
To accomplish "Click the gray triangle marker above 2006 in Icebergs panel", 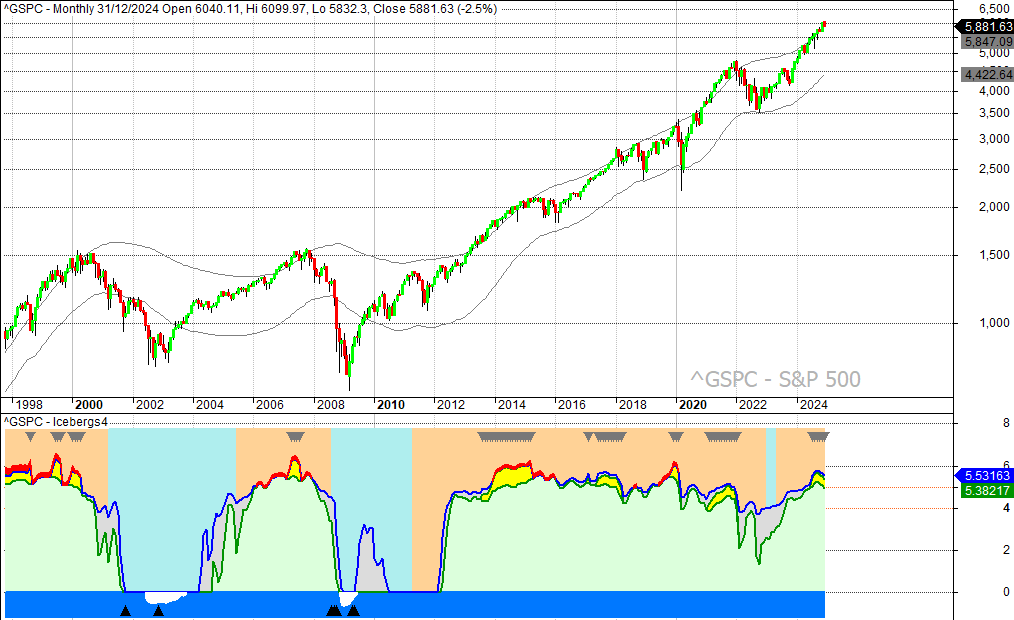I will [296, 437].
